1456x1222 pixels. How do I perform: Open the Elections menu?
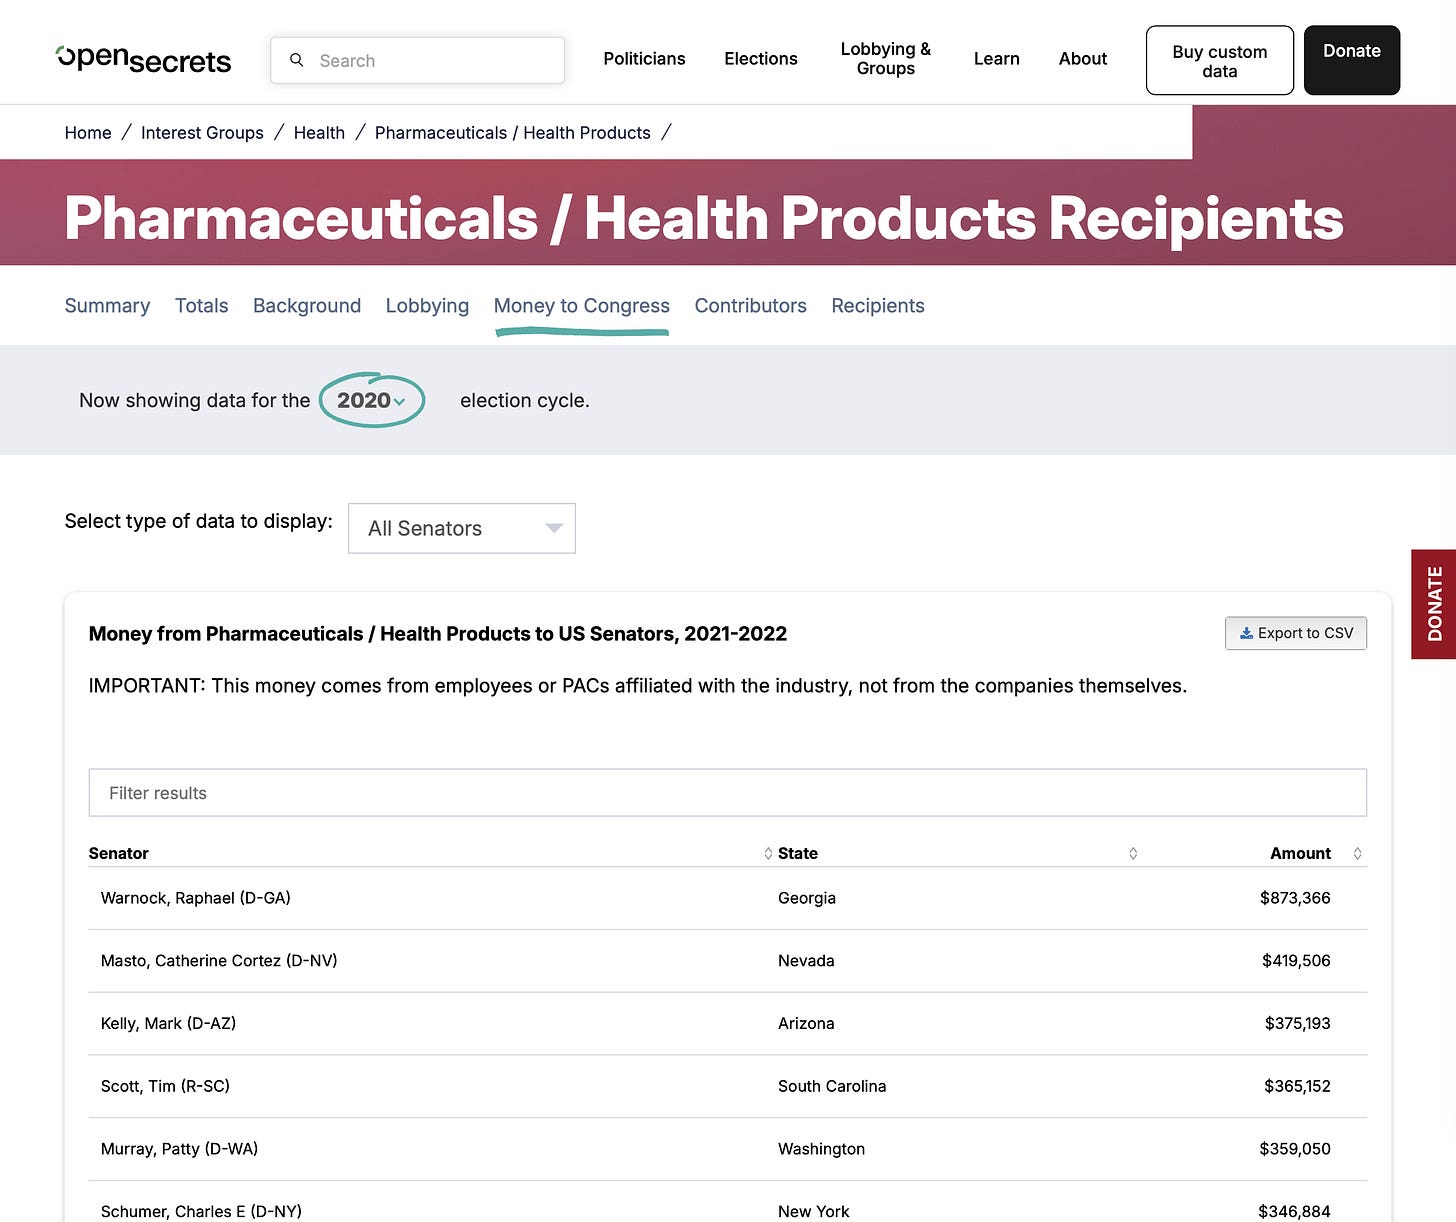(761, 59)
